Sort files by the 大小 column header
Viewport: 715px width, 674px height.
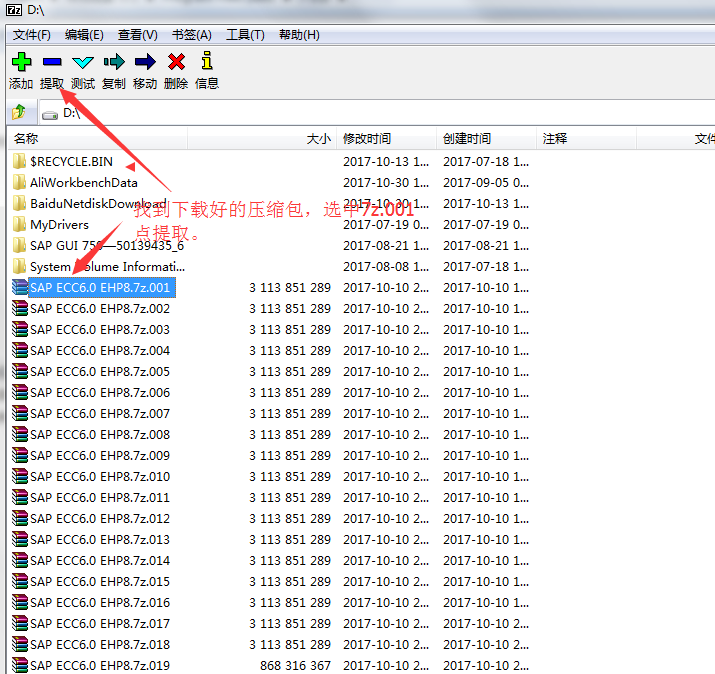[262, 138]
